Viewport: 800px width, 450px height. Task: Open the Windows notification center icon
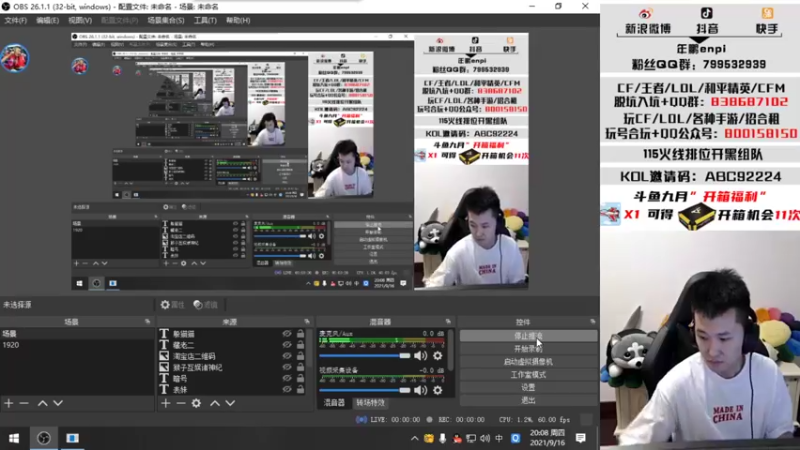point(581,438)
